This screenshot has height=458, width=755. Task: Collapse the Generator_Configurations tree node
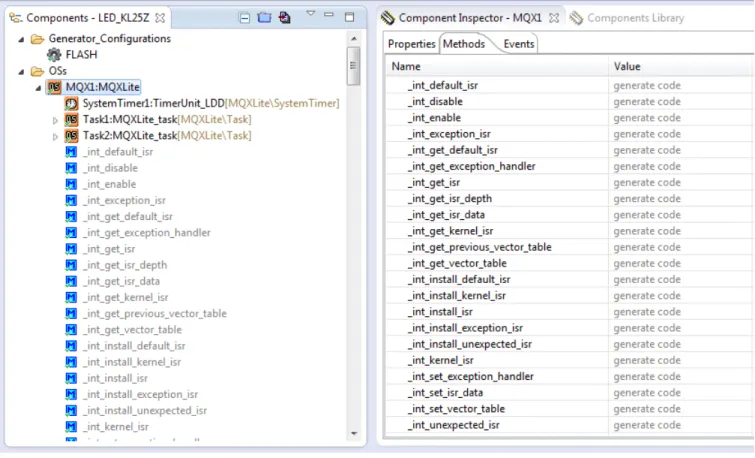pyautogui.click(x=21, y=39)
